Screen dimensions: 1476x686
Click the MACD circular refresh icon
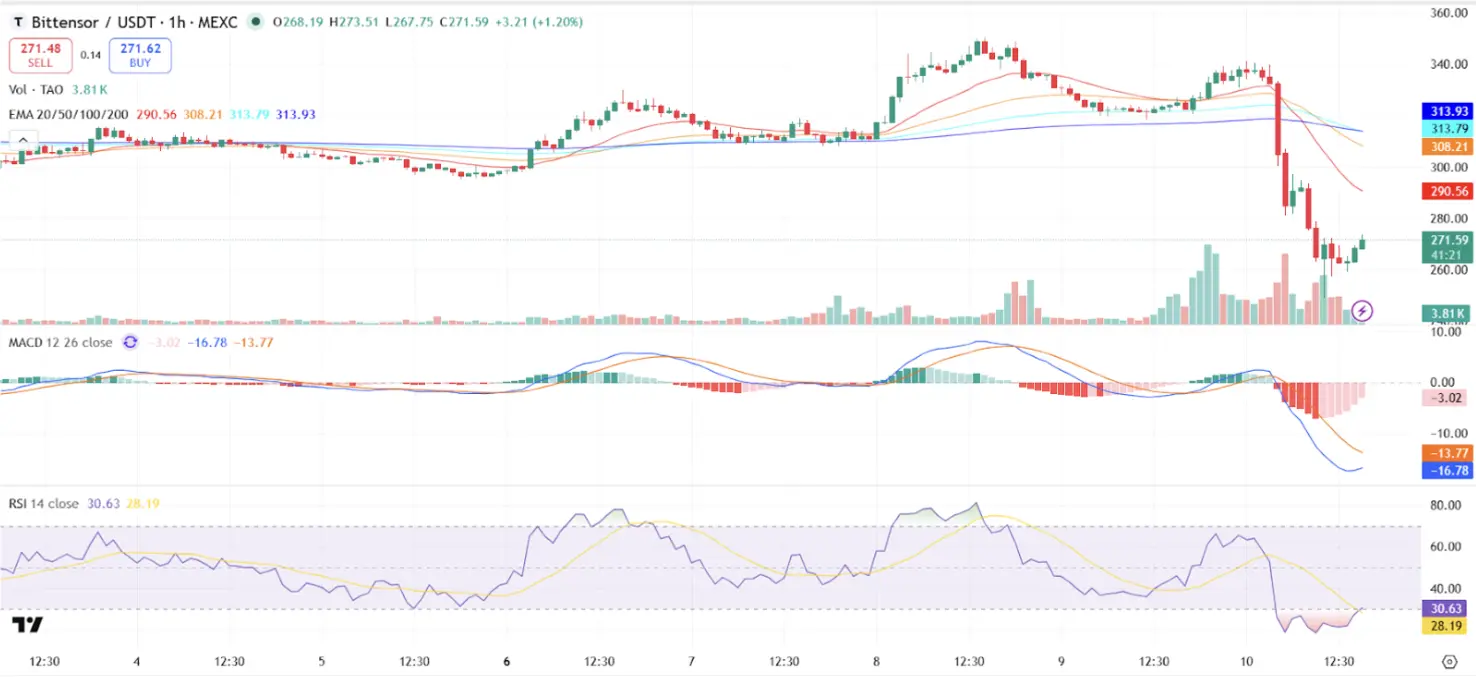pos(130,342)
